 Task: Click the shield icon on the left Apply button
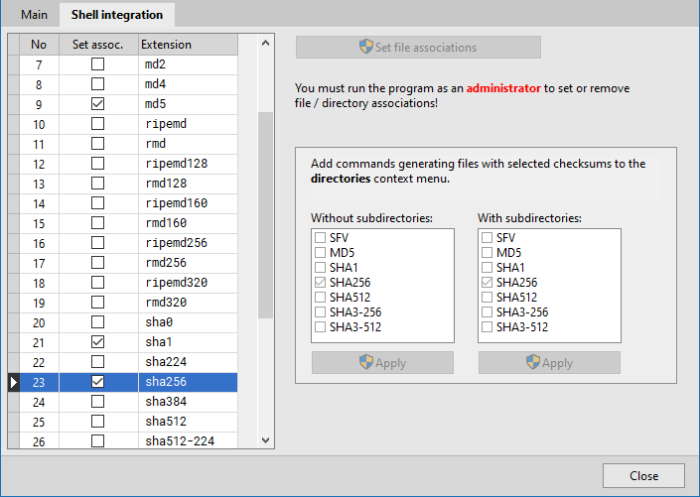(x=366, y=362)
